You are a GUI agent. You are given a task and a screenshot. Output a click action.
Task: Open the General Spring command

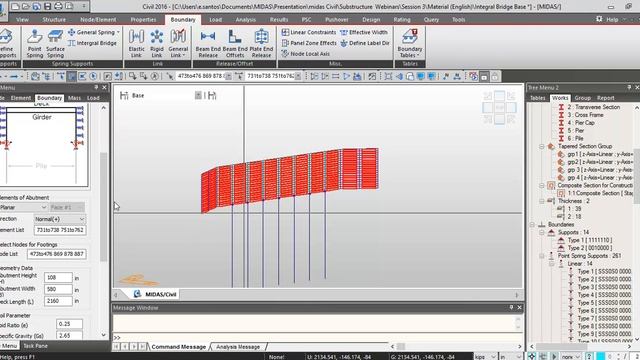tap(94, 32)
